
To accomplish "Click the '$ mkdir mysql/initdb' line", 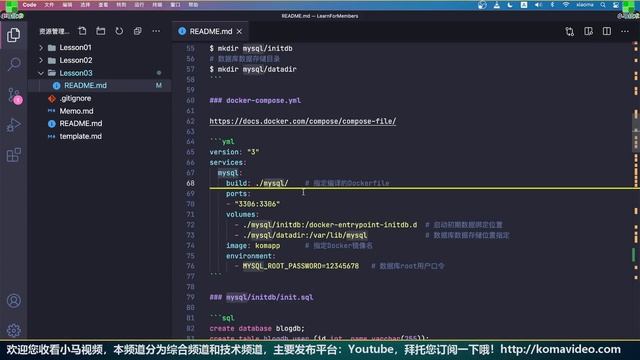I will [x=251, y=49].
